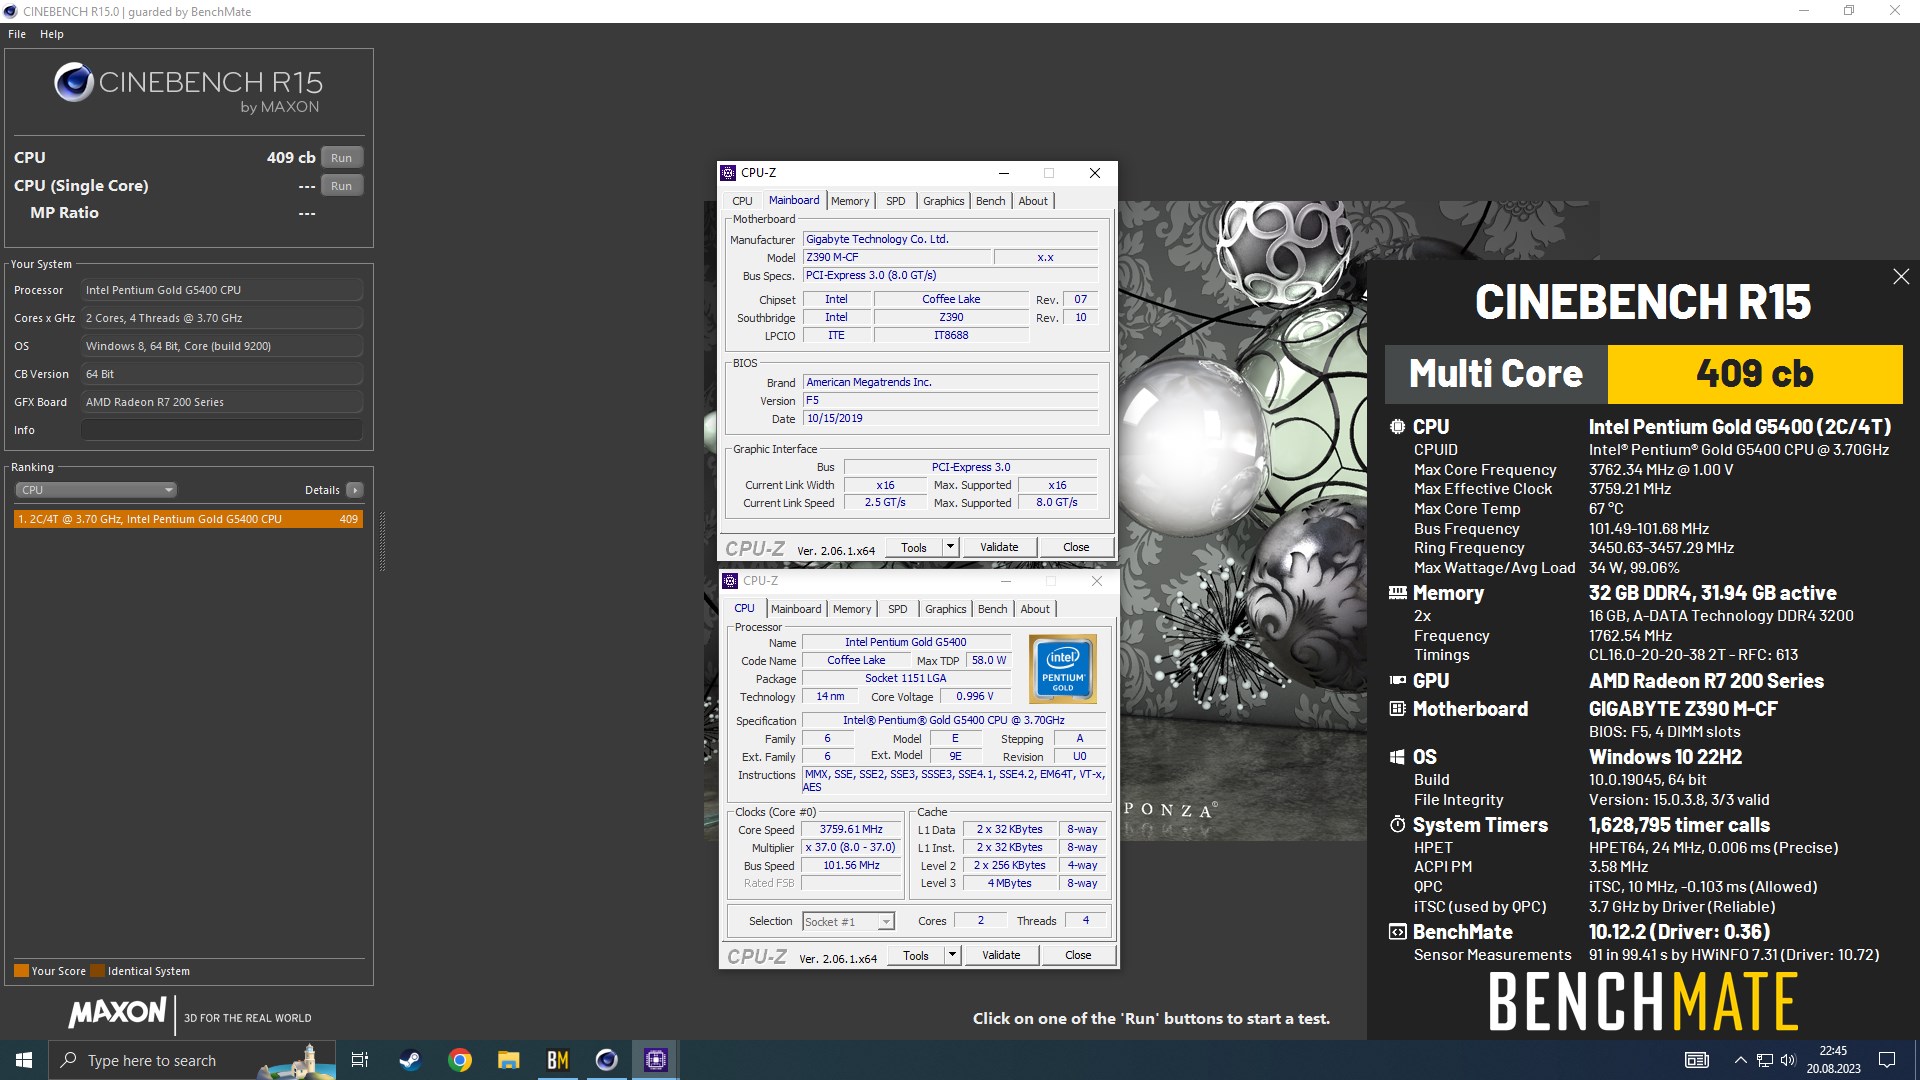
Task: Click the GFX Board value field
Action: point(222,402)
